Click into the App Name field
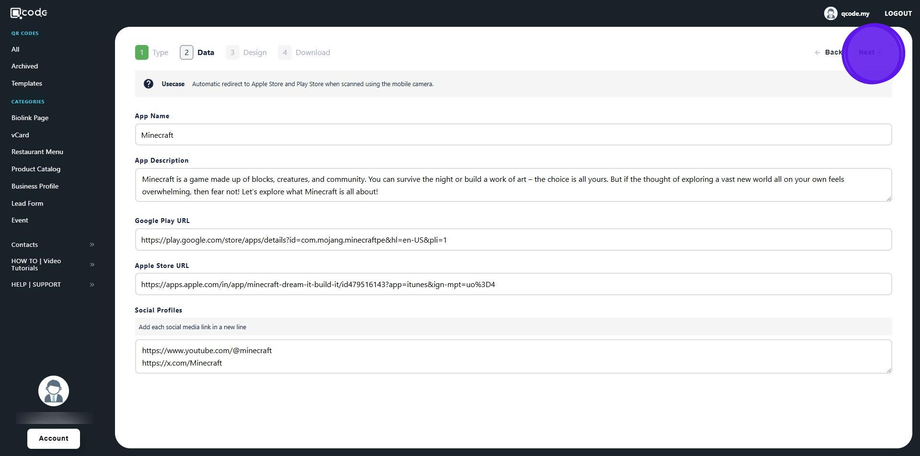Screen dimensions: 920x456 [513, 134]
